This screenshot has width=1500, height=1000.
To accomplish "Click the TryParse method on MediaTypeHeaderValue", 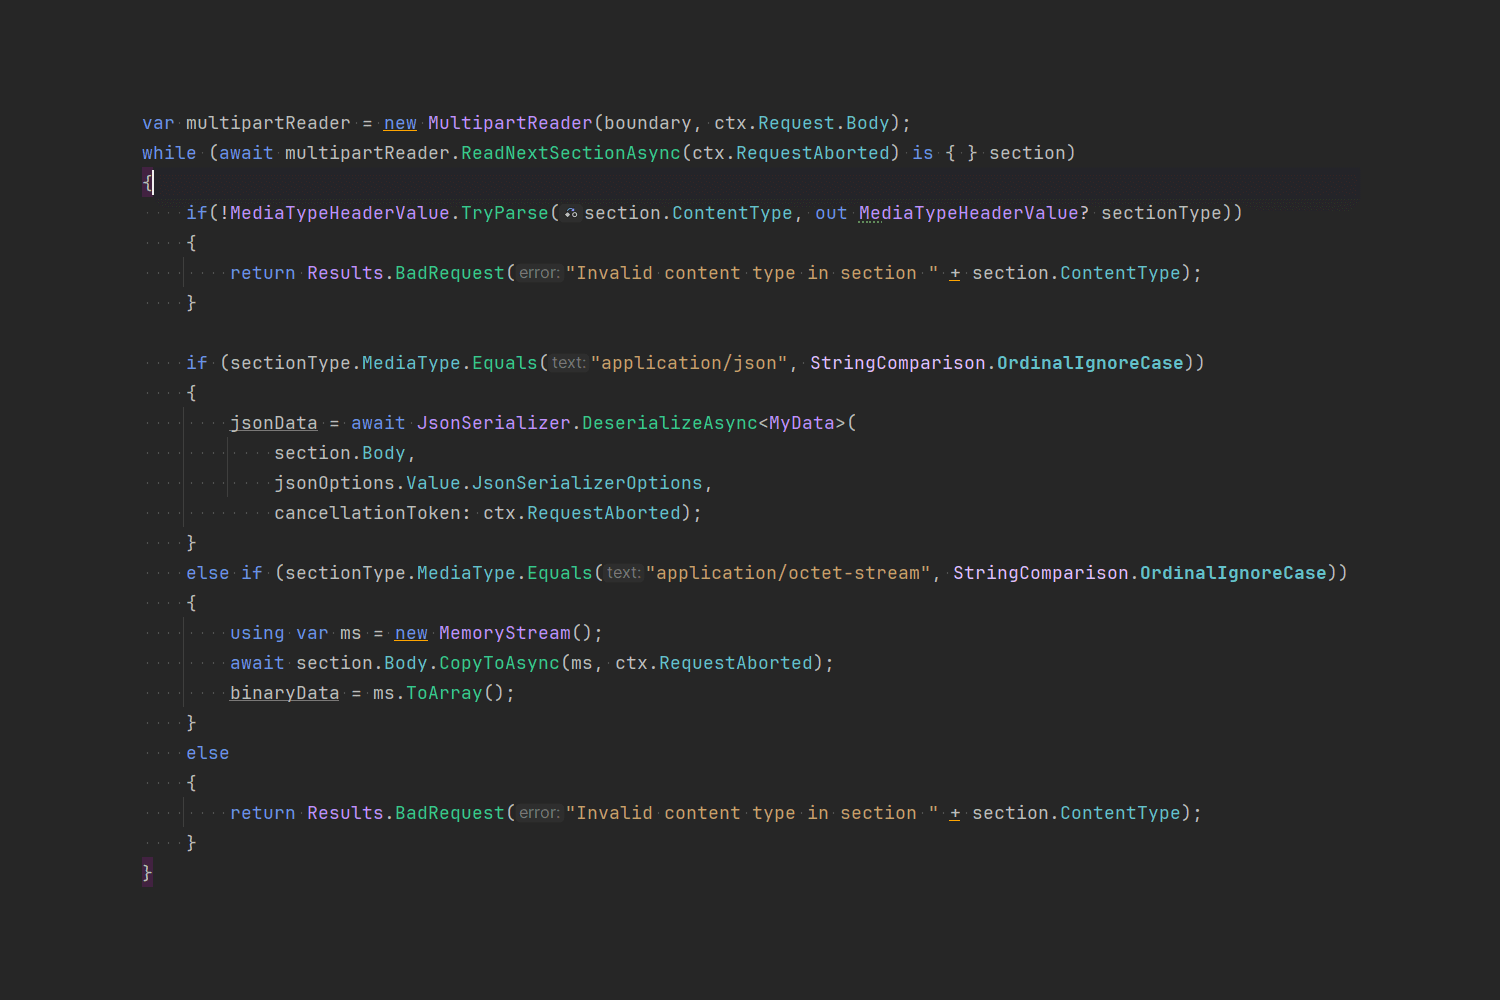I will click(x=505, y=212).
